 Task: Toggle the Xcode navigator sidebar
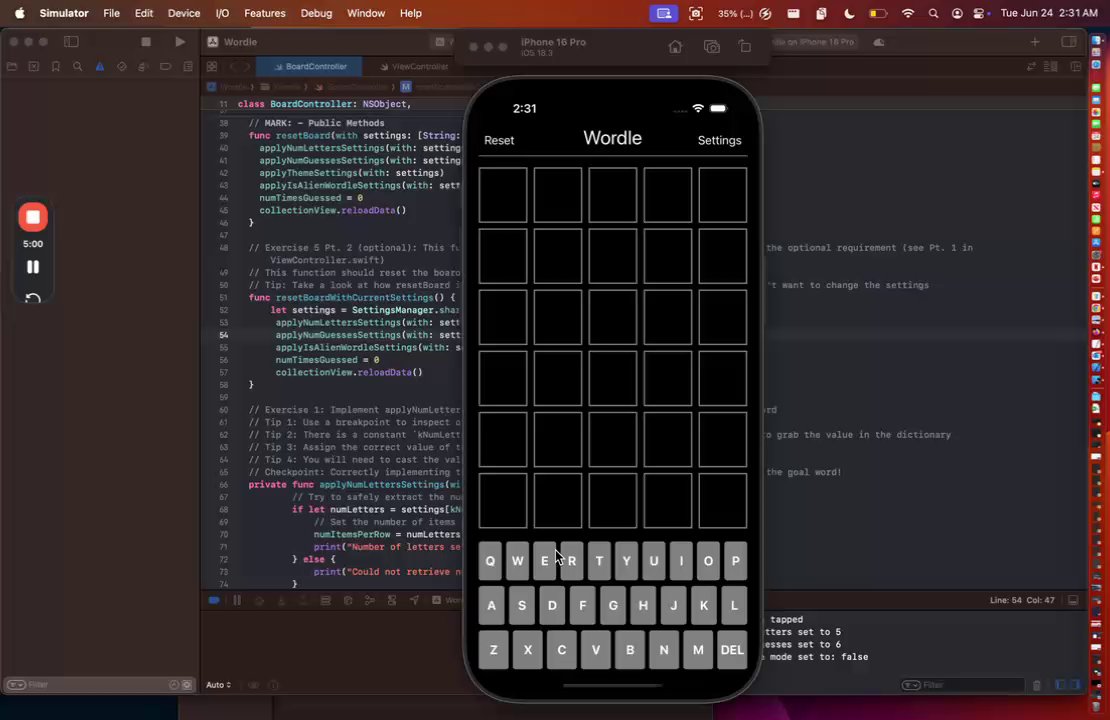coord(71,42)
